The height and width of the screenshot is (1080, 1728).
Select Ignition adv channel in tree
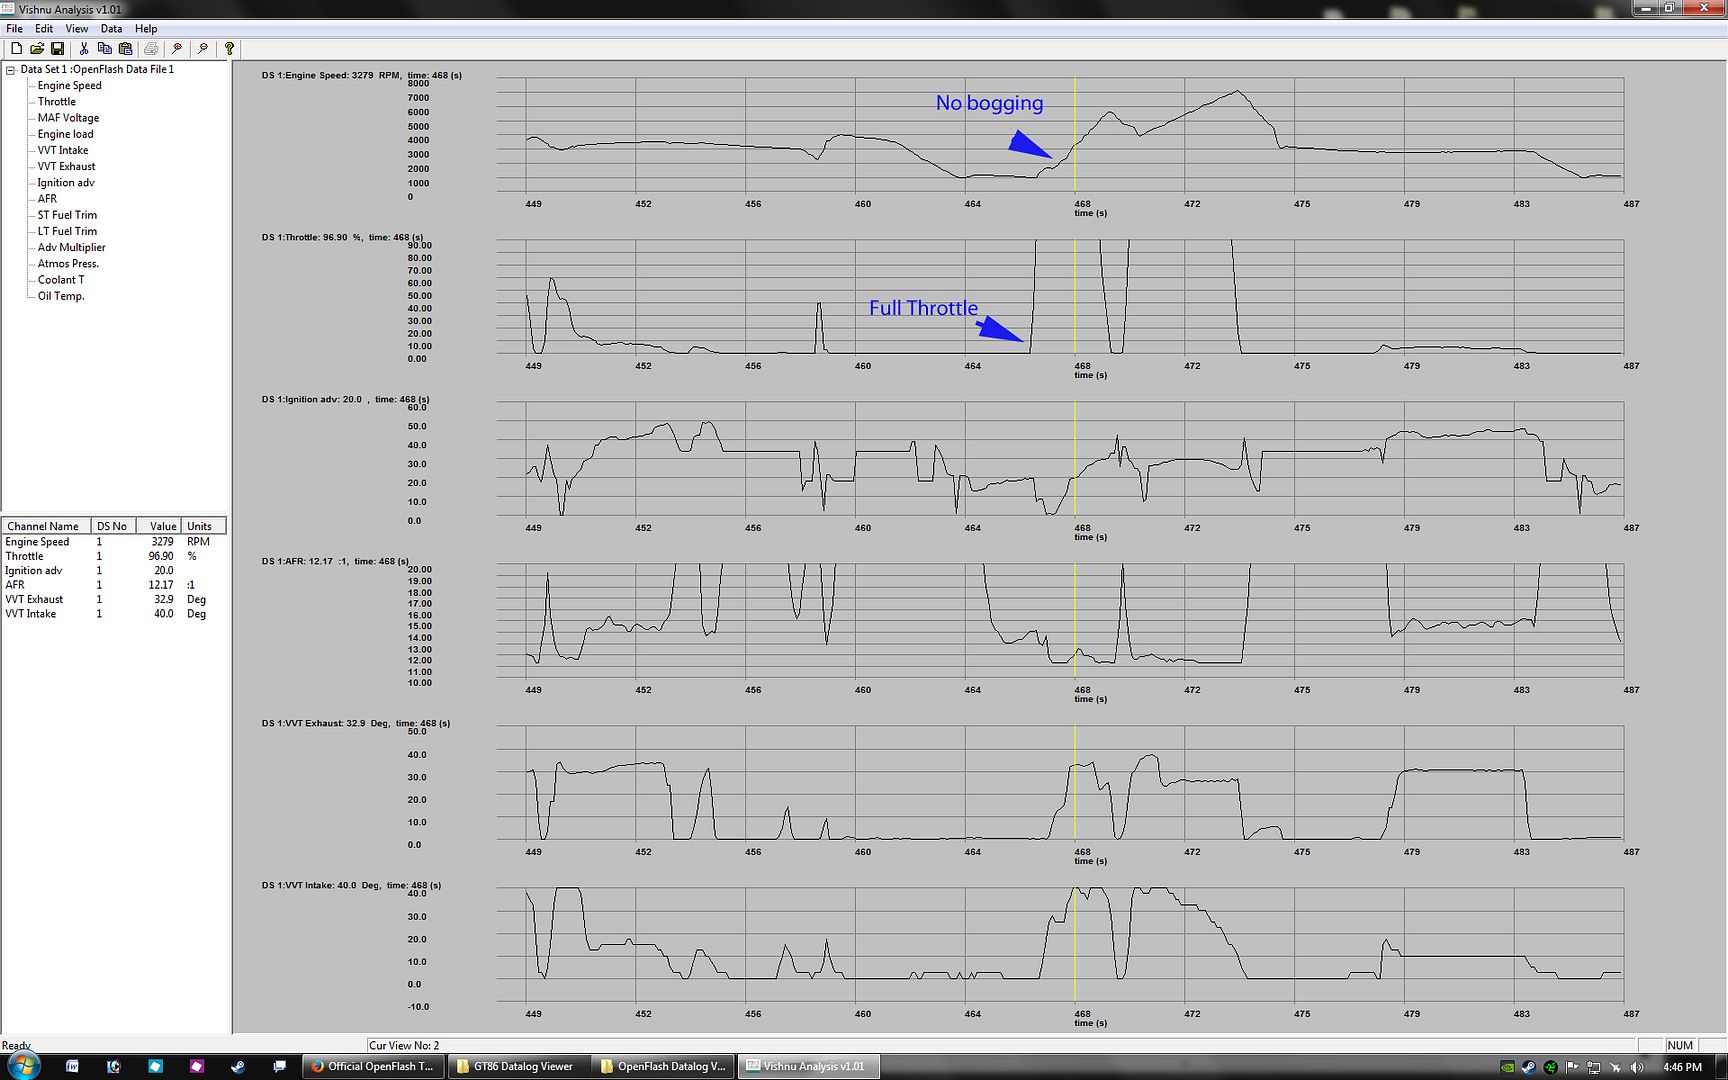pyautogui.click(x=66, y=183)
